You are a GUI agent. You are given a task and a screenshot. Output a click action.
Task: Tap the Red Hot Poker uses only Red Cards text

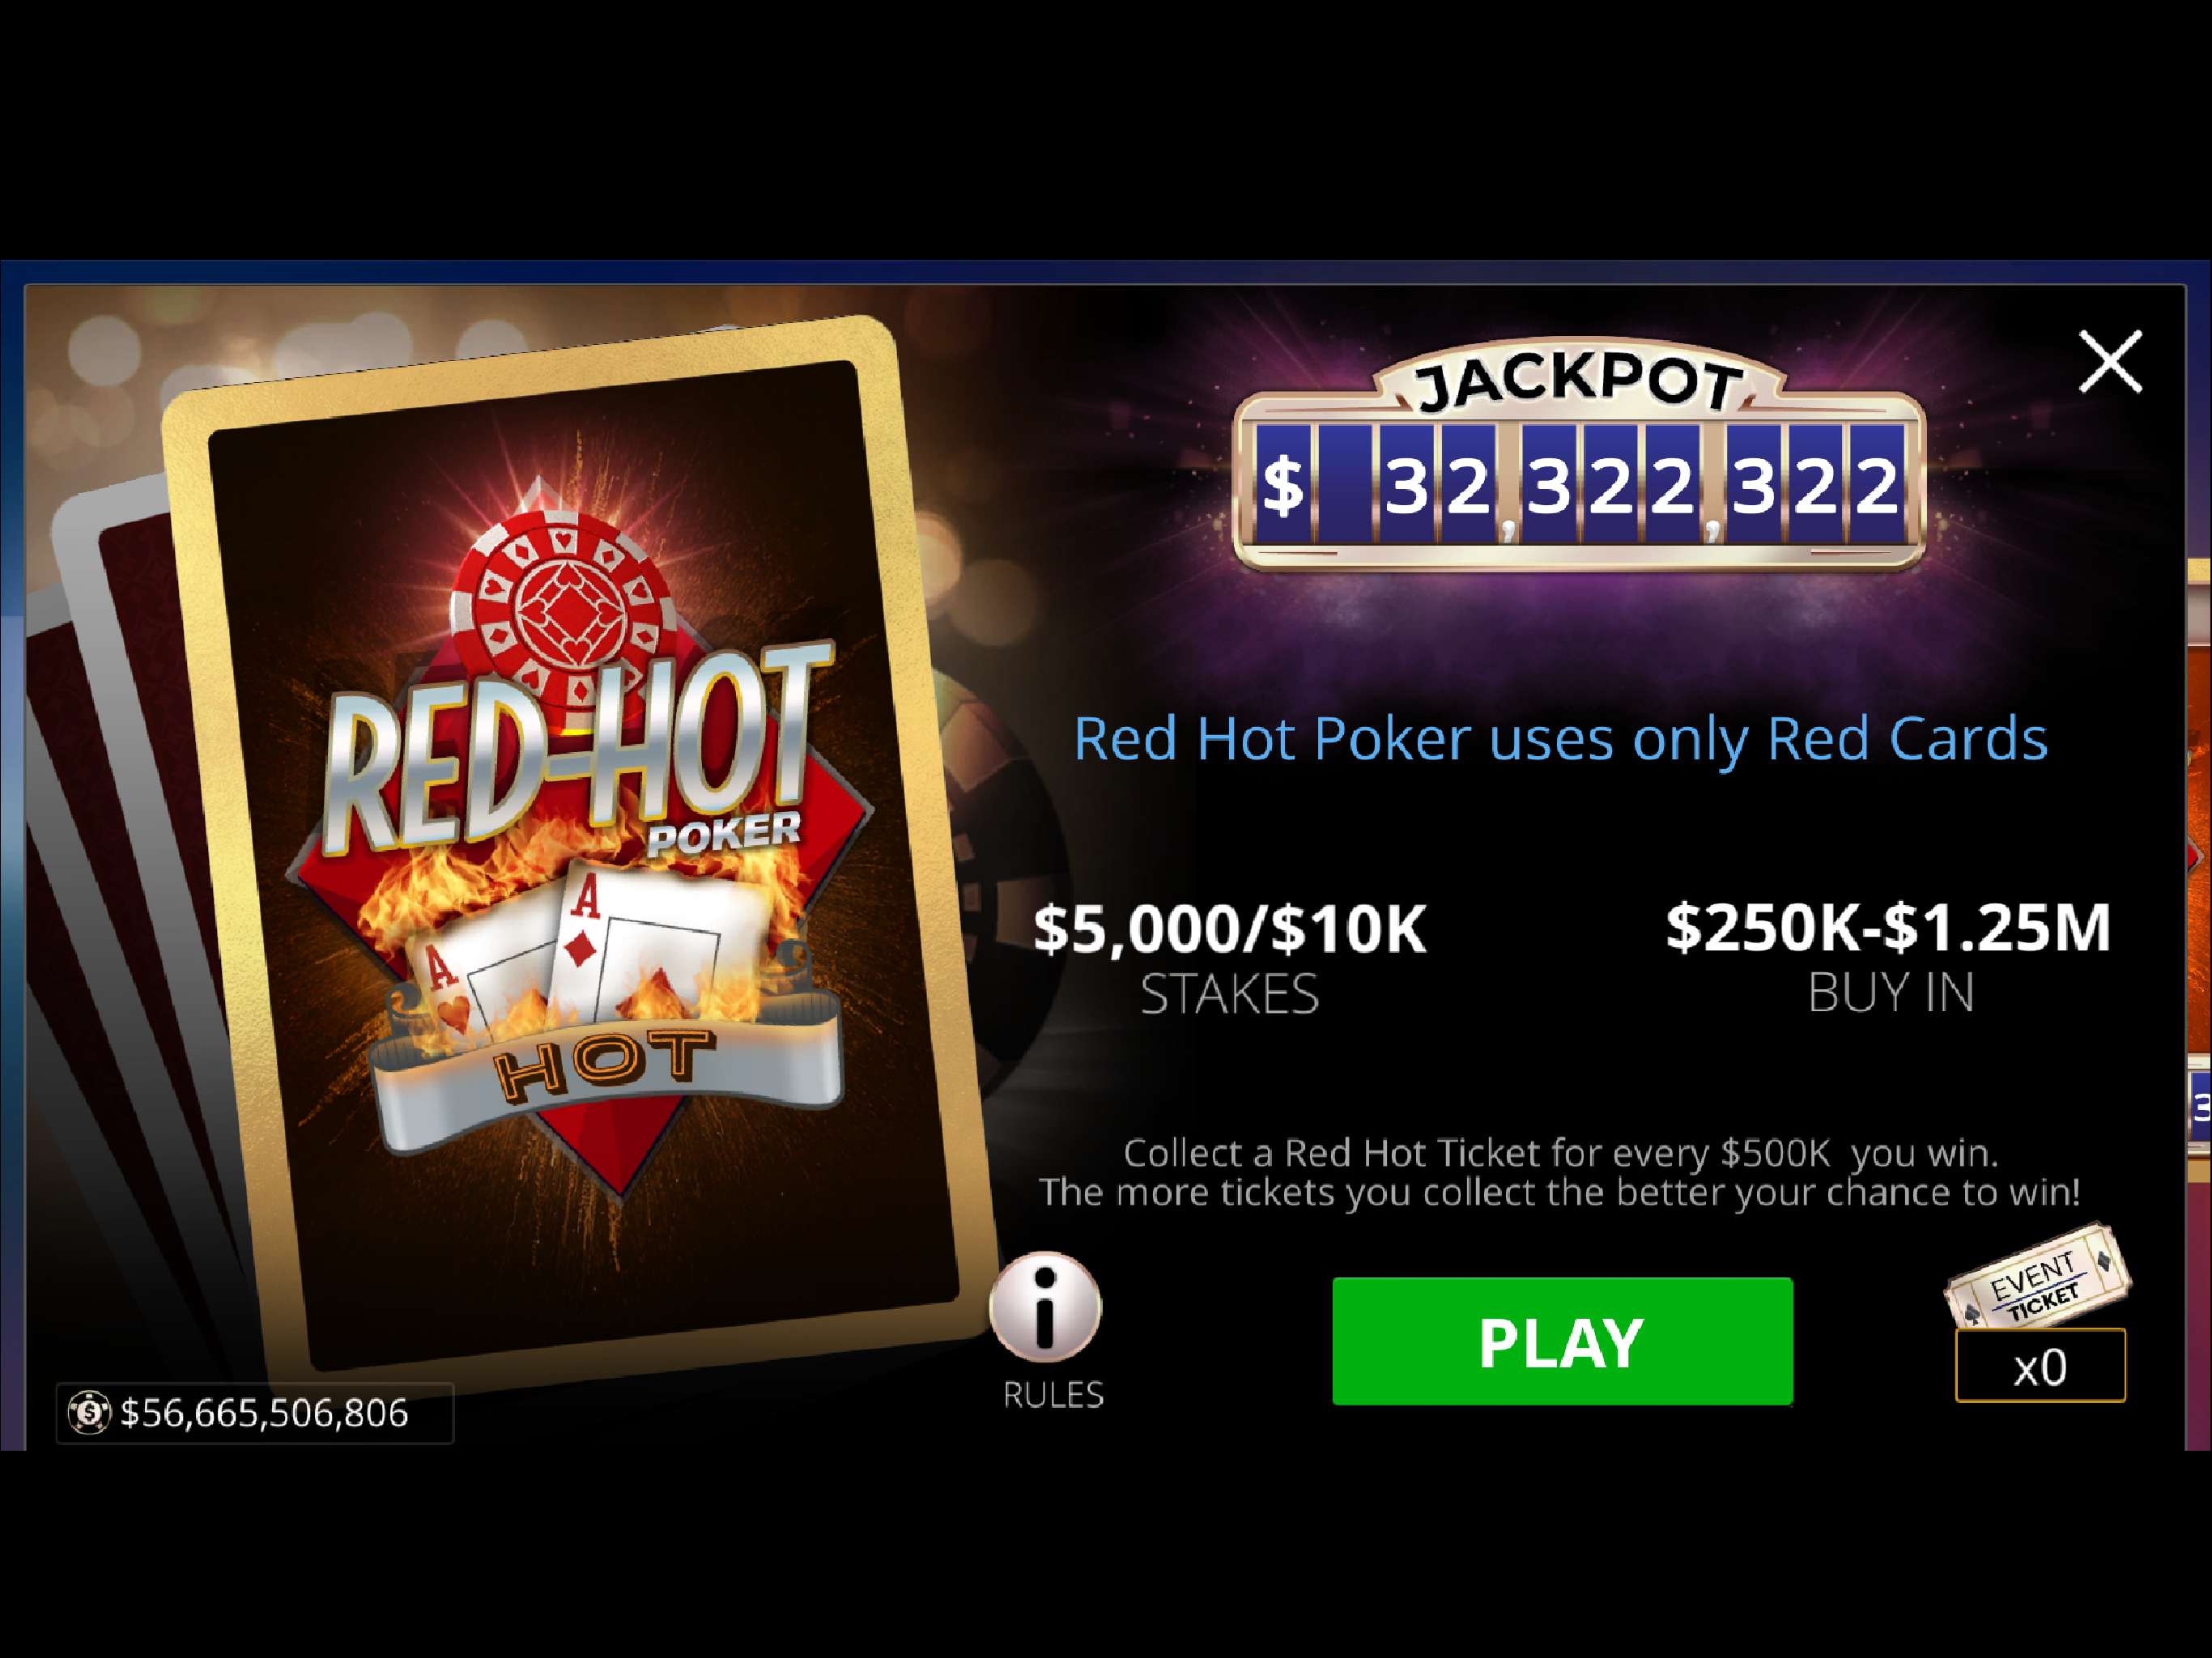[x=1560, y=739]
